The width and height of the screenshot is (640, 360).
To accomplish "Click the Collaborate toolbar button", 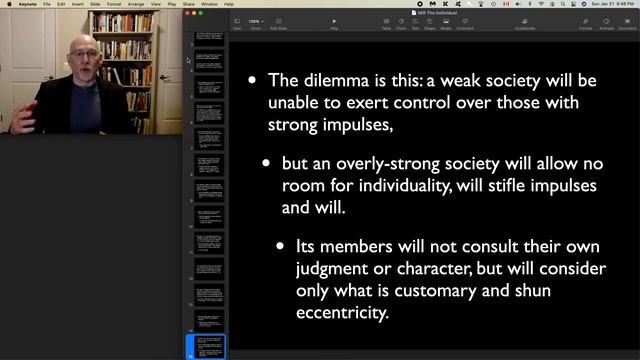I will pyautogui.click(x=524, y=24).
